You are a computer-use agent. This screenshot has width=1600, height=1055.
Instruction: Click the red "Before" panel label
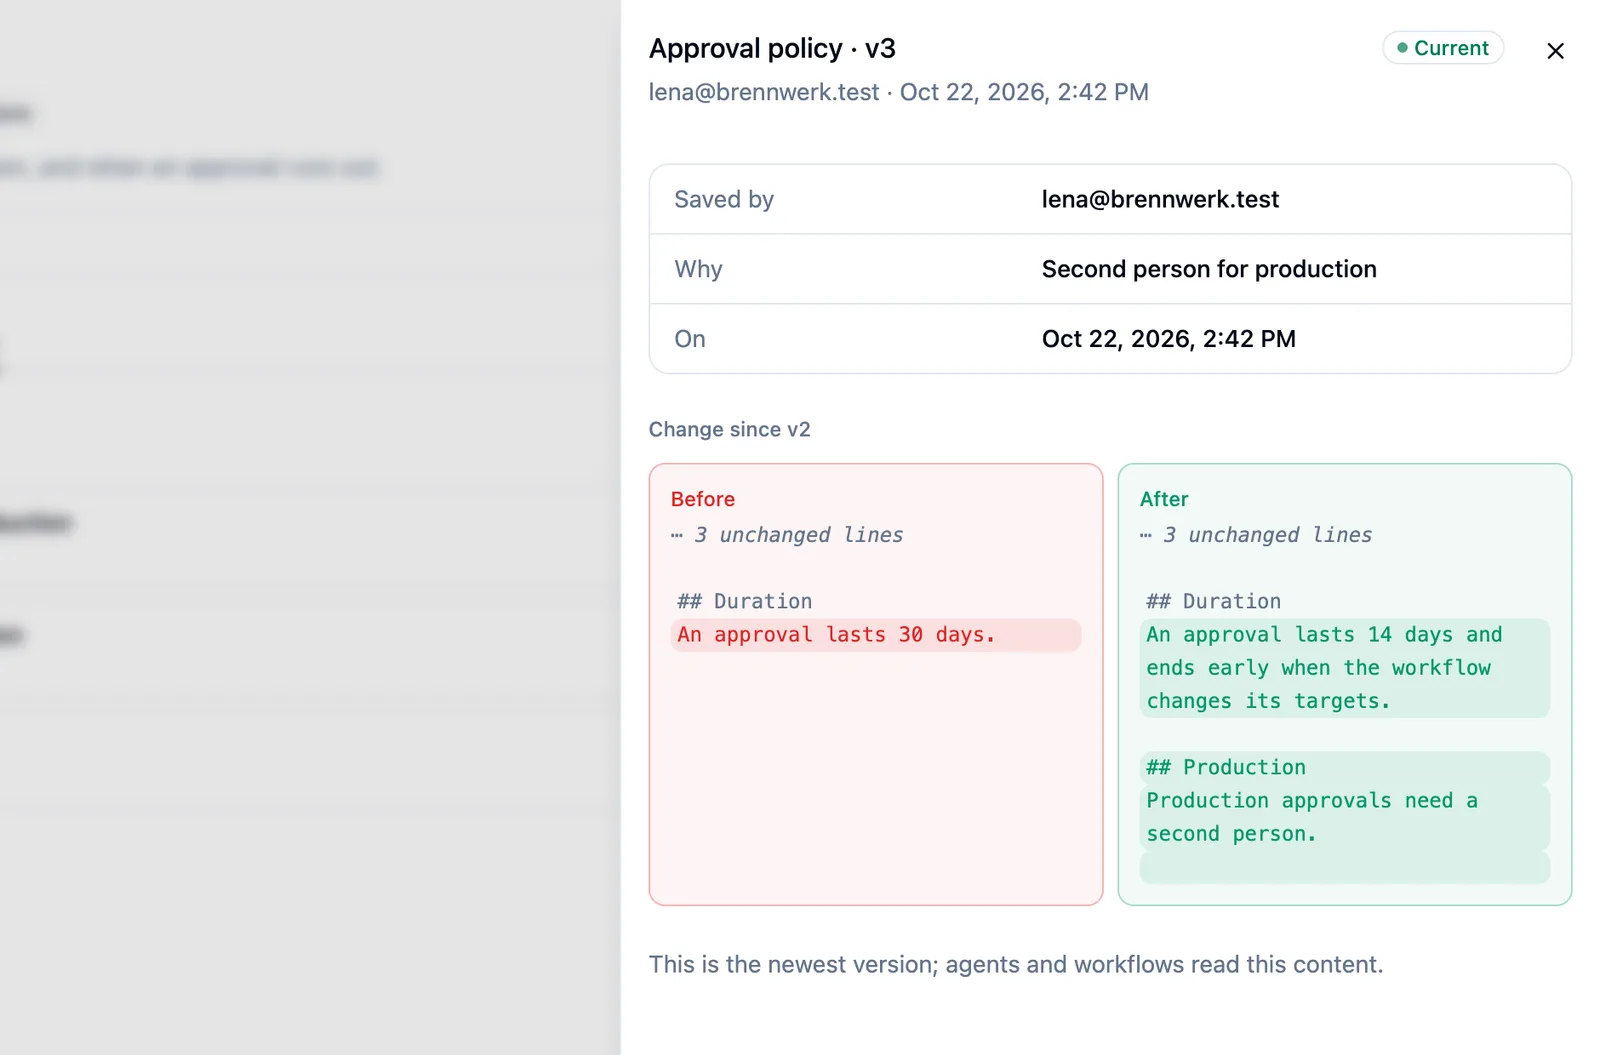pyautogui.click(x=703, y=499)
